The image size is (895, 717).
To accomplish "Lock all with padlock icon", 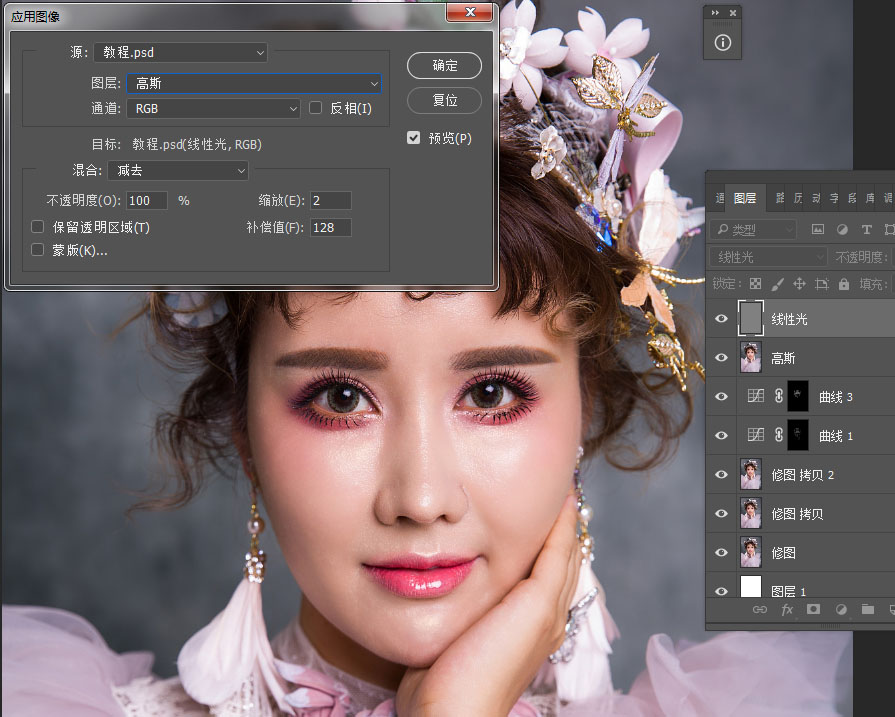I will (844, 284).
